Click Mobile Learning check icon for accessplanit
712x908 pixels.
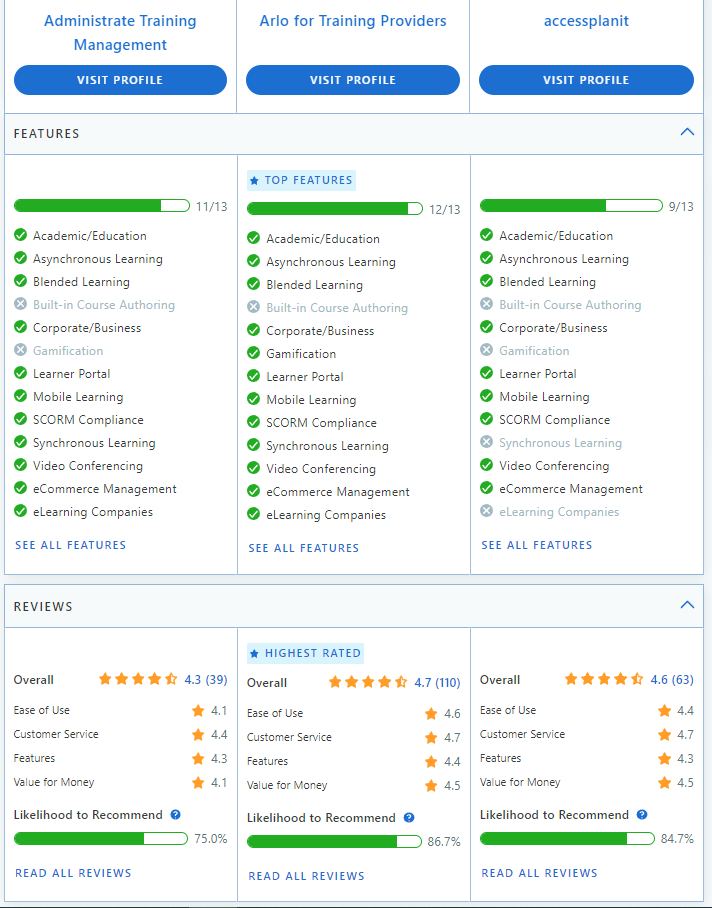[486, 396]
